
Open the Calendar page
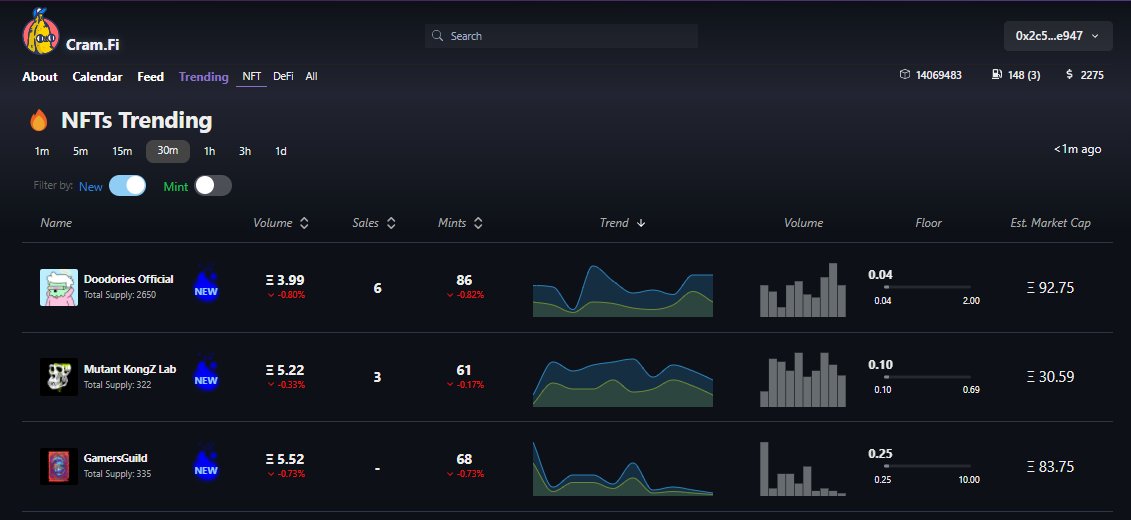coord(97,76)
